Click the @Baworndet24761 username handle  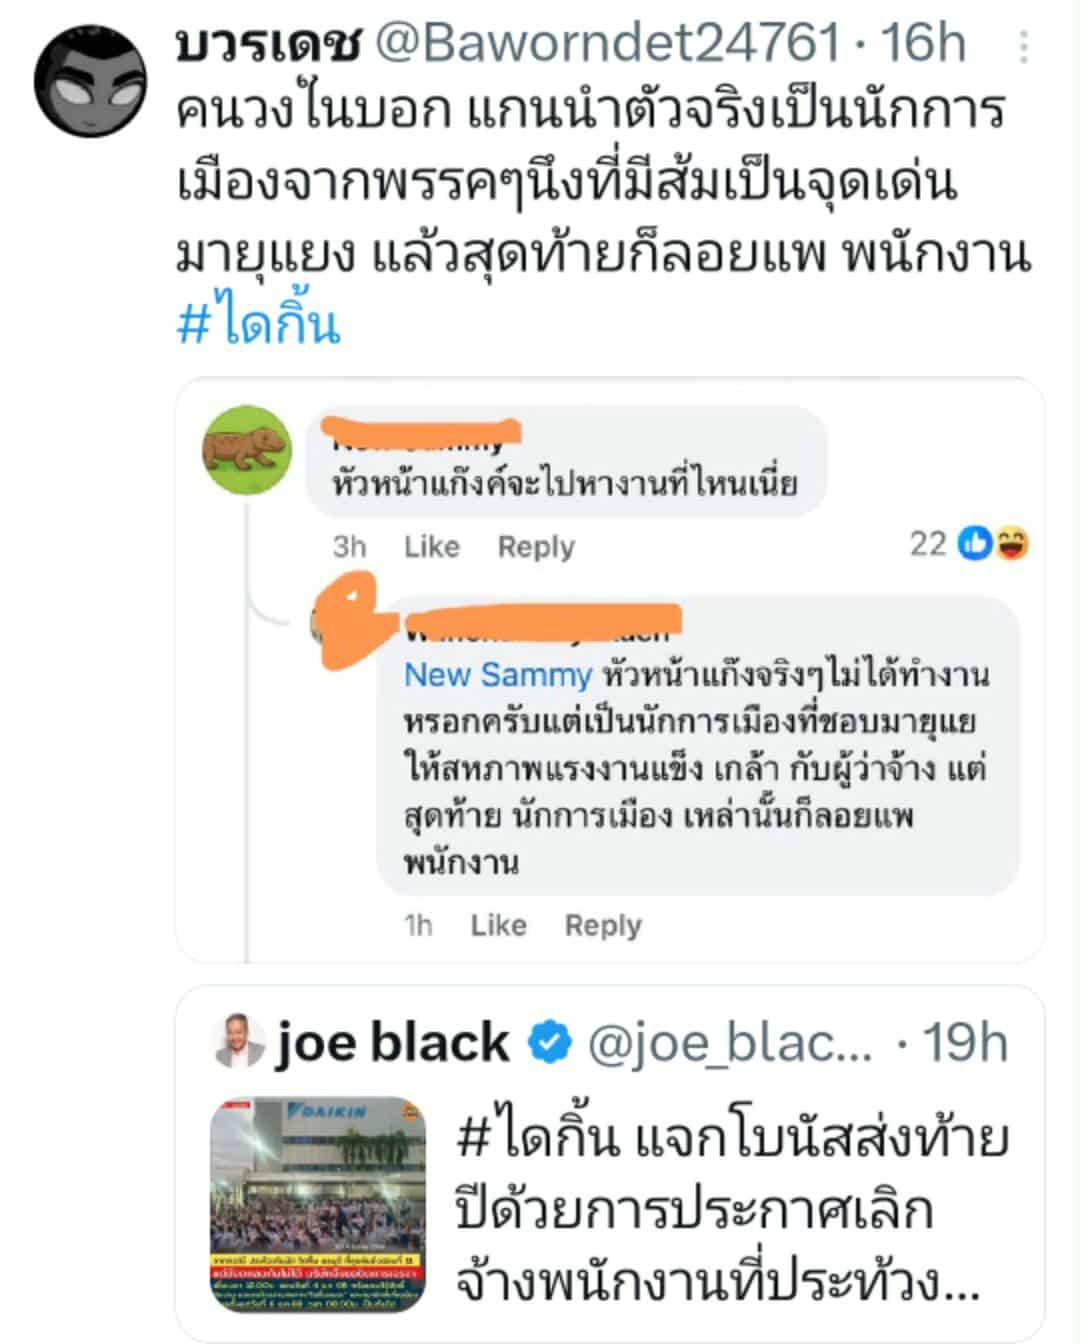(x=607, y=43)
